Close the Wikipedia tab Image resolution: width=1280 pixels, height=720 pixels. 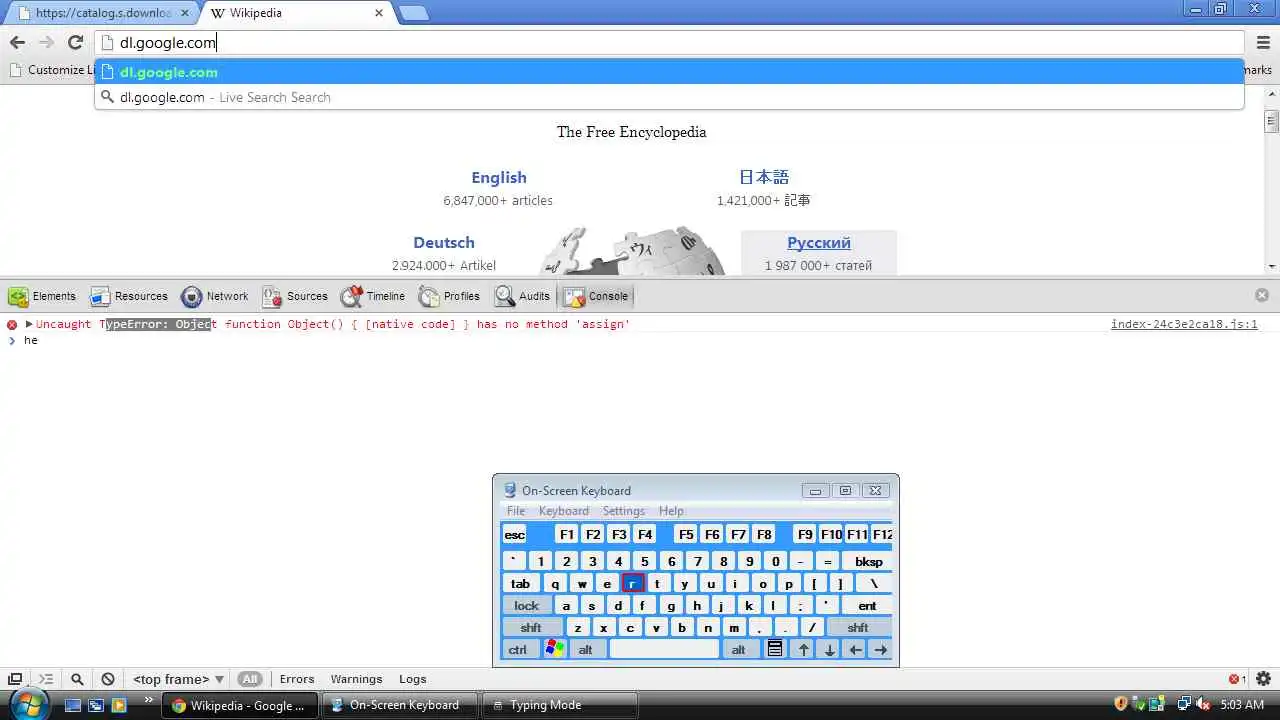pyautogui.click(x=379, y=13)
